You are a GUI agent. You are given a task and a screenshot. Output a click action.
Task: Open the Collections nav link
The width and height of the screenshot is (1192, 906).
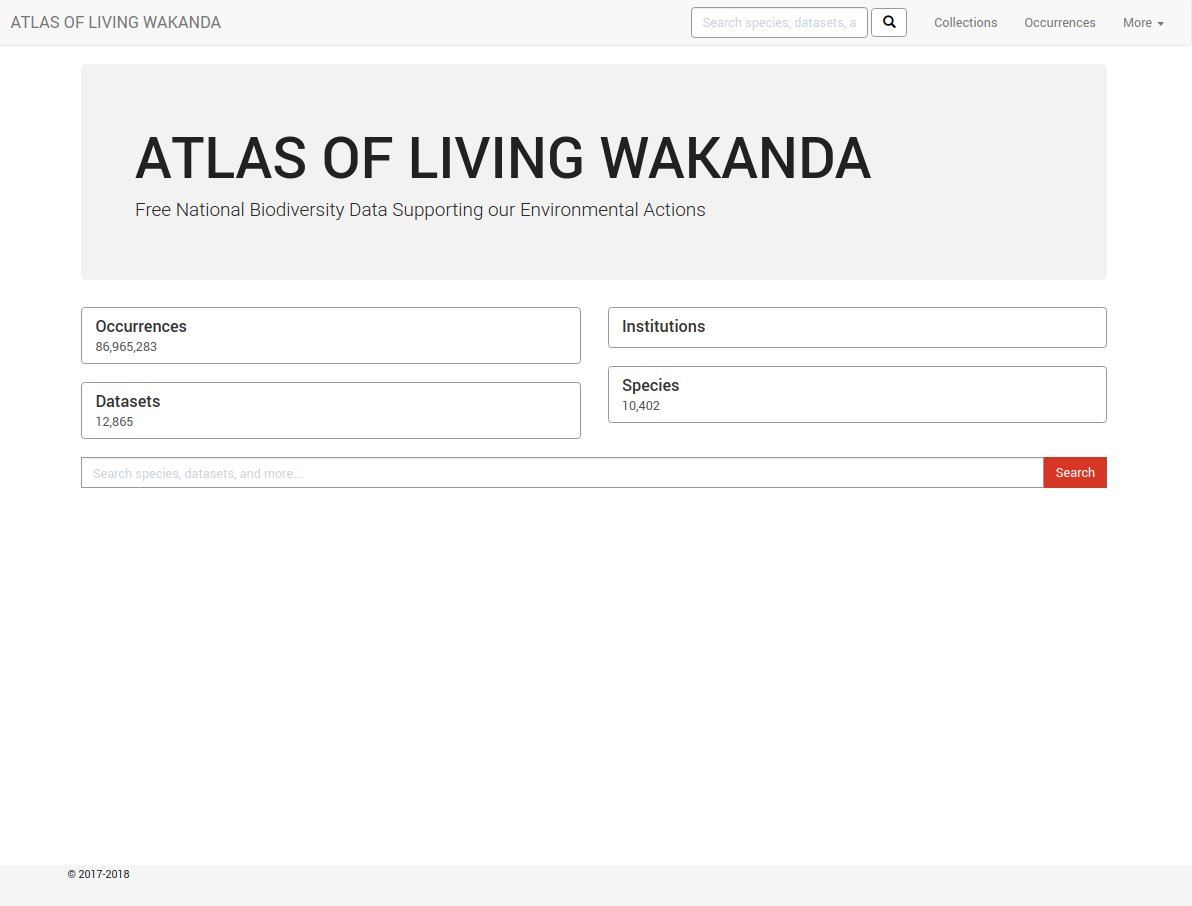tap(965, 23)
